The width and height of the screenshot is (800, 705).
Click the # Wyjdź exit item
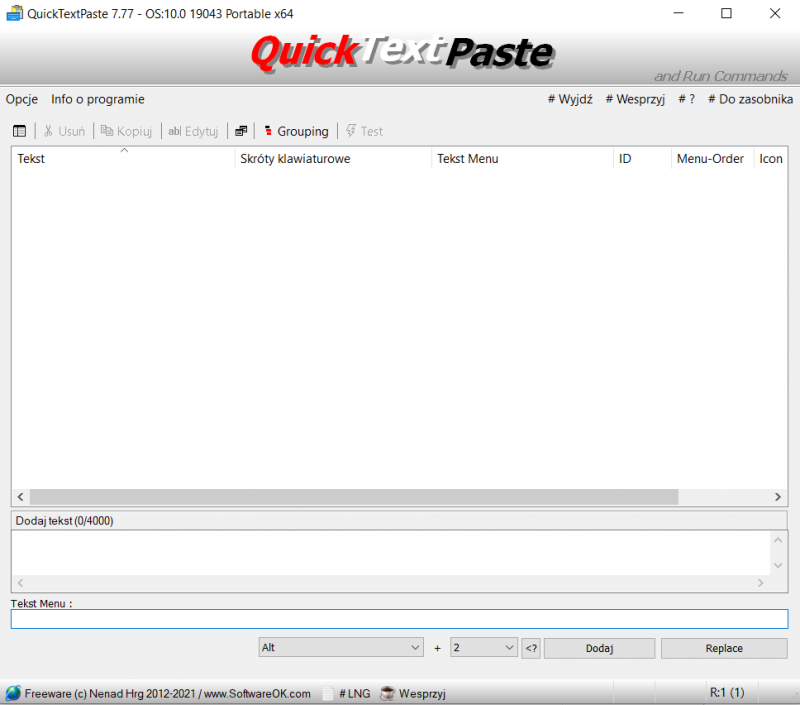[x=570, y=99]
